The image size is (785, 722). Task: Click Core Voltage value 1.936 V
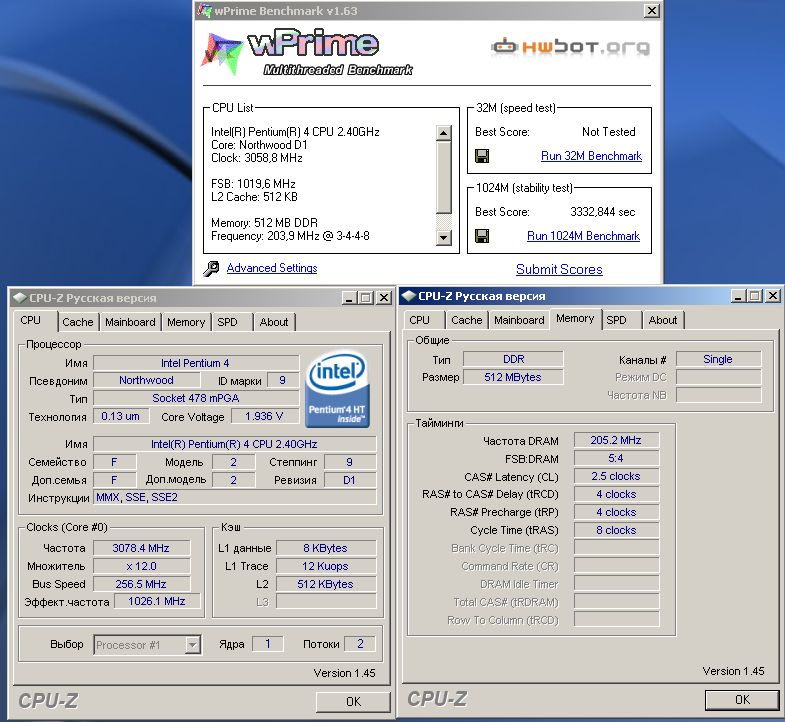[x=264, y=417]
